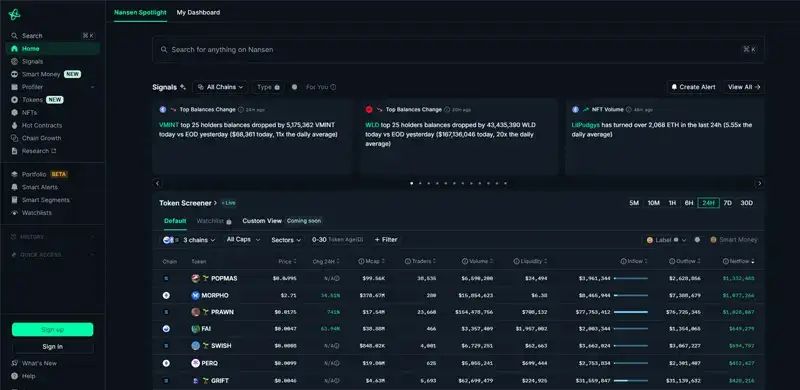Select the 30D timeframe
Screen dimensions: 800x390
[746, 203]
